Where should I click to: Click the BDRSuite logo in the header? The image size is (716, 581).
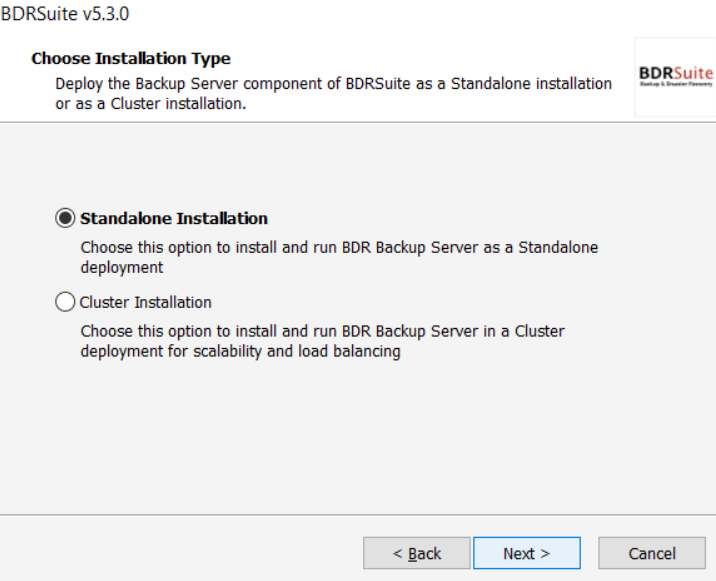pyautogui.click(x=676, y=77)
